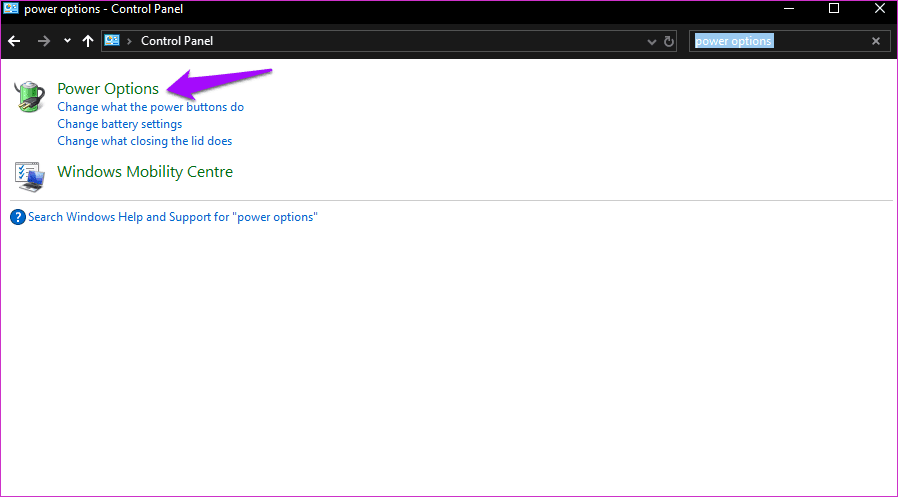Go back with the left arrow
This screenshot has height=497, width=898.
click(x=14, y=41)
